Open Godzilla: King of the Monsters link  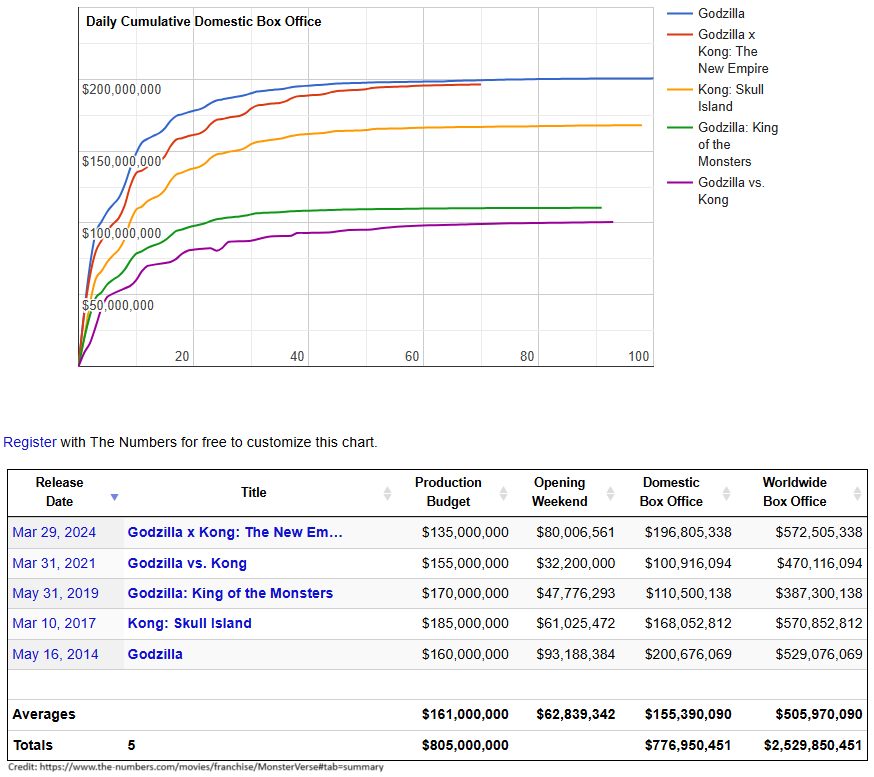(230, 593)
